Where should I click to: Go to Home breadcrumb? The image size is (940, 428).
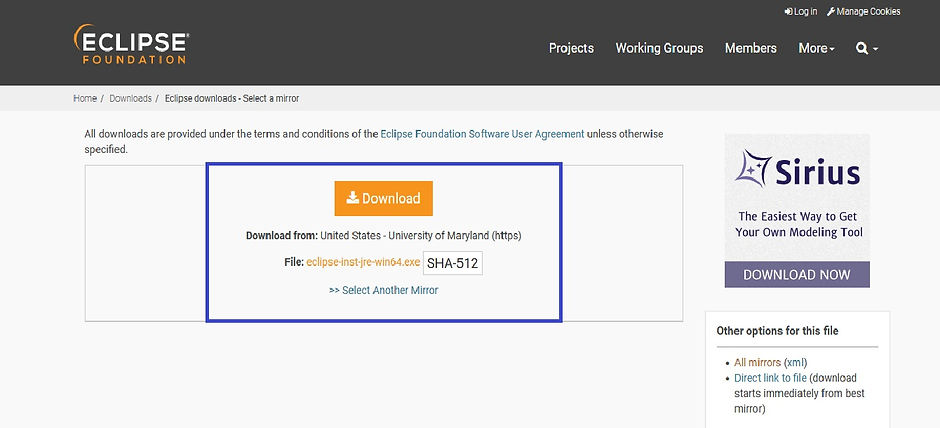[x=85, y=98]
